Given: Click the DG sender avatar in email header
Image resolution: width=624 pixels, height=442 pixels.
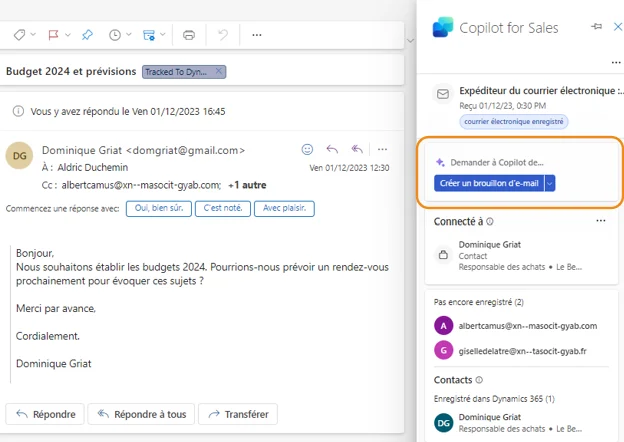Looking at the screenshot, I should (19, 156).
